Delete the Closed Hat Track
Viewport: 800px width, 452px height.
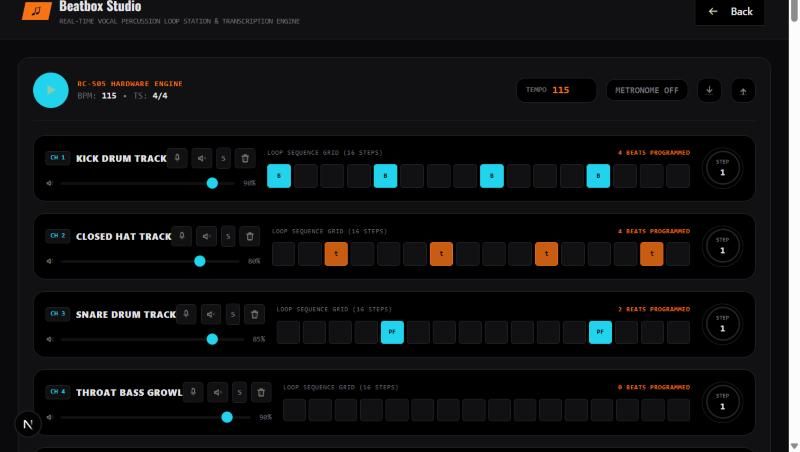pos(249,236)
